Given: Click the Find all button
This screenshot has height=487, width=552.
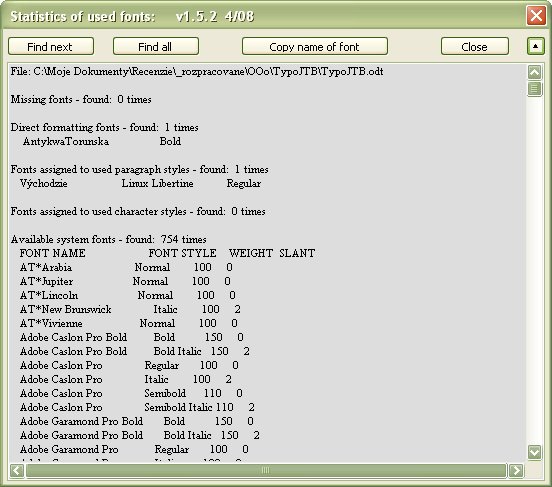Looking at the screenshot, I should (x=156, y=46).
